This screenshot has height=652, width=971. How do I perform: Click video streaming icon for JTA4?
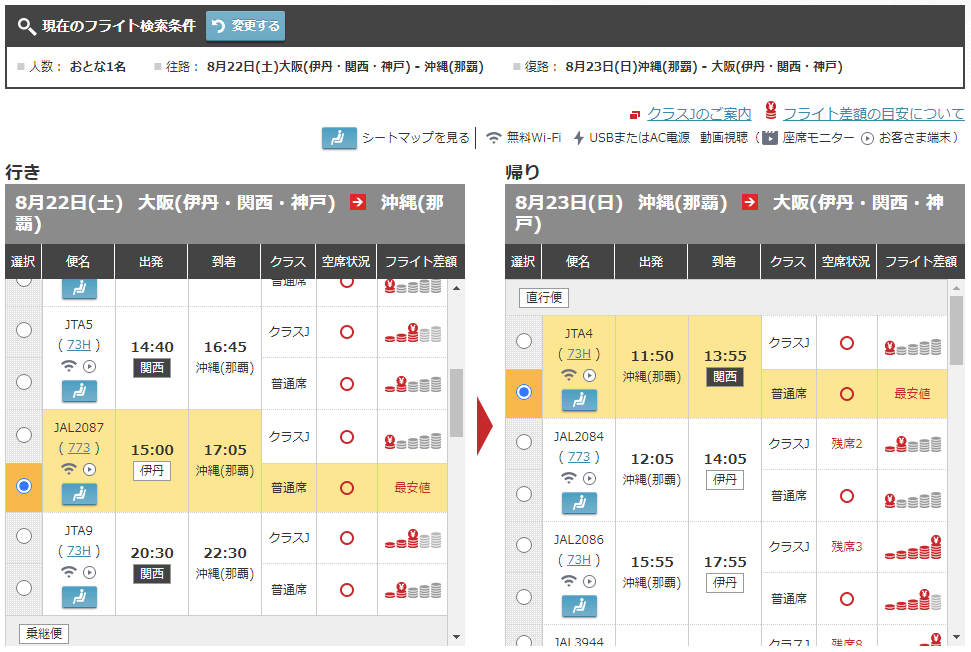(x=590, y=375)
